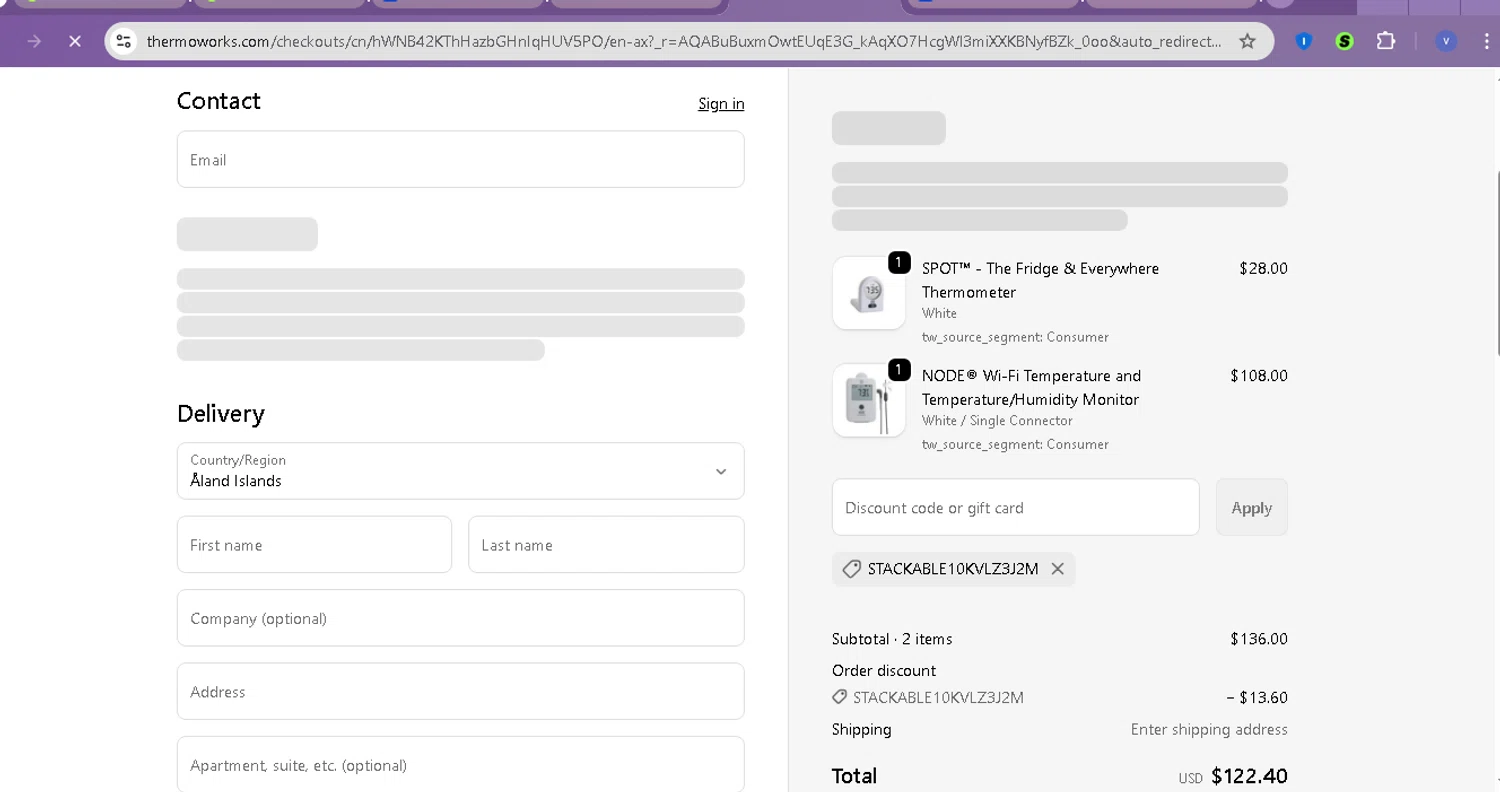
Task: Click the order discount tag icon
Action: tap(840, 697)
